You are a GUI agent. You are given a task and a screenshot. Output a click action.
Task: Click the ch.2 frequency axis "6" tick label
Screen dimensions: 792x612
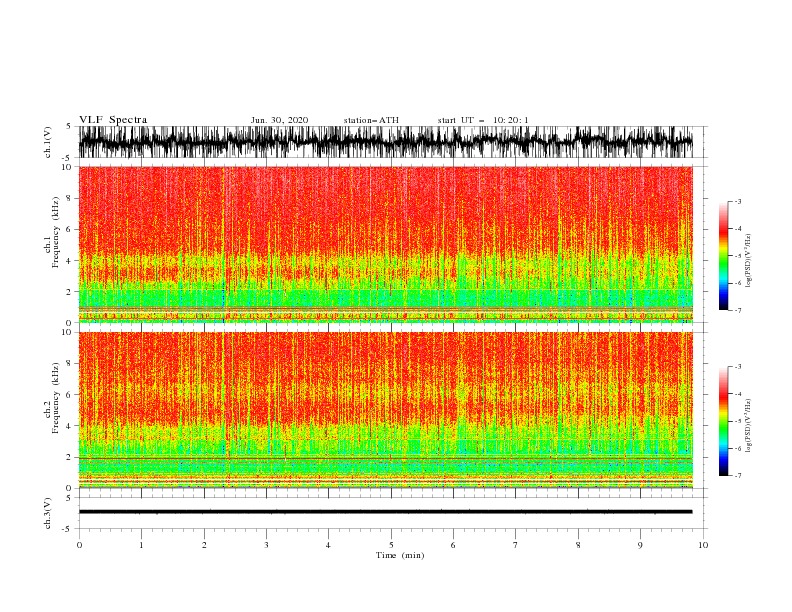click(70, 395)
